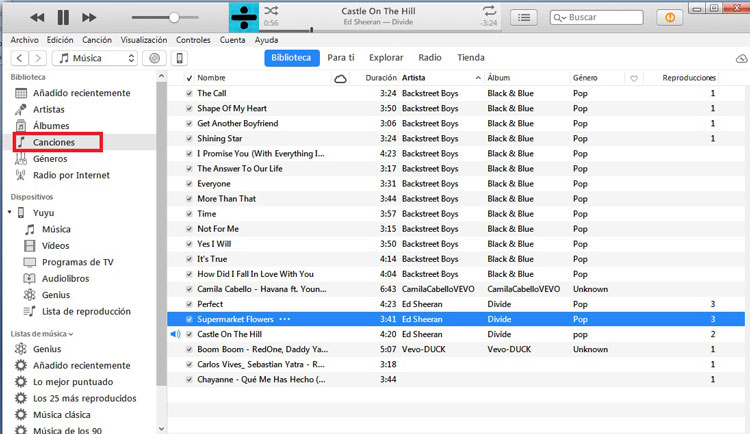Screen dimensions: 750x434
Task: Click the heart love column header
Action: tap(634, 78)
